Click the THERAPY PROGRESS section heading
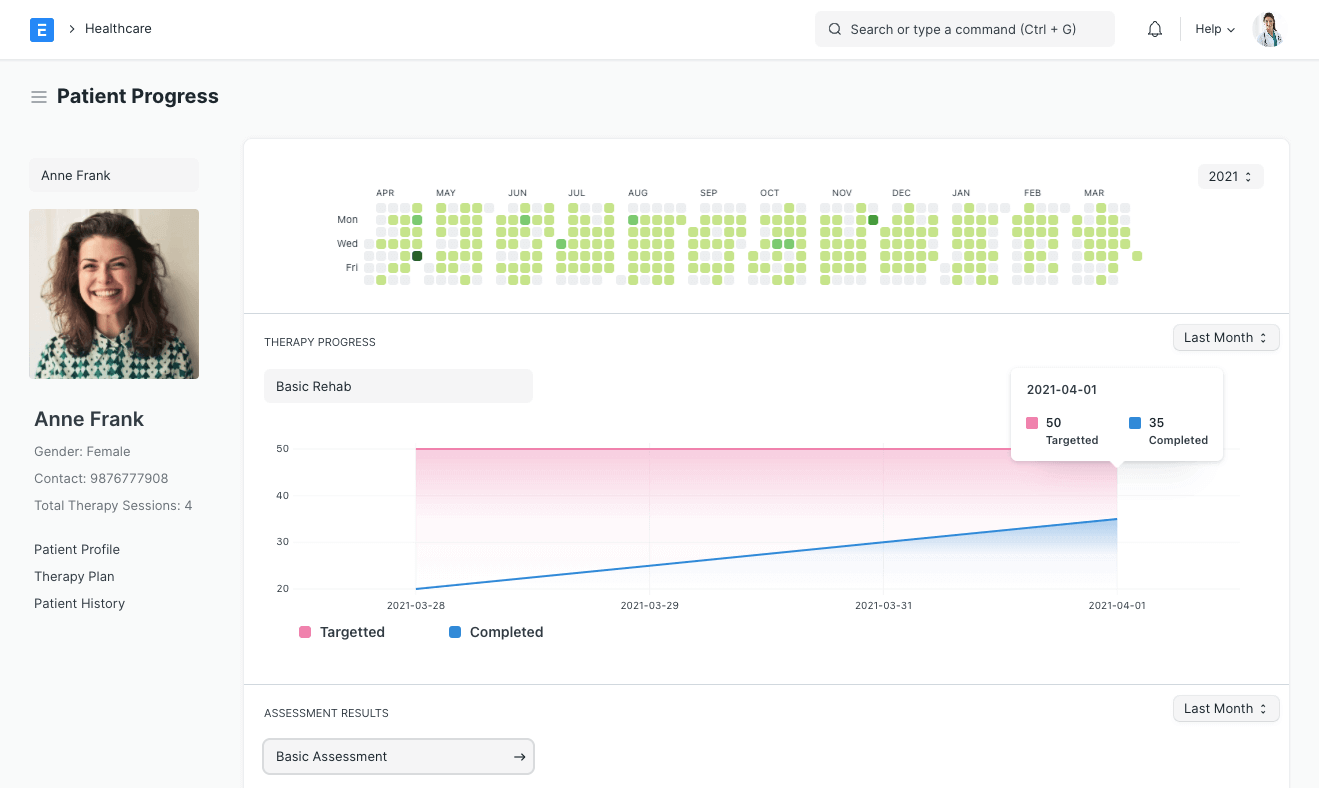This screenshot has width=1319, height=788. pos(320,342)
